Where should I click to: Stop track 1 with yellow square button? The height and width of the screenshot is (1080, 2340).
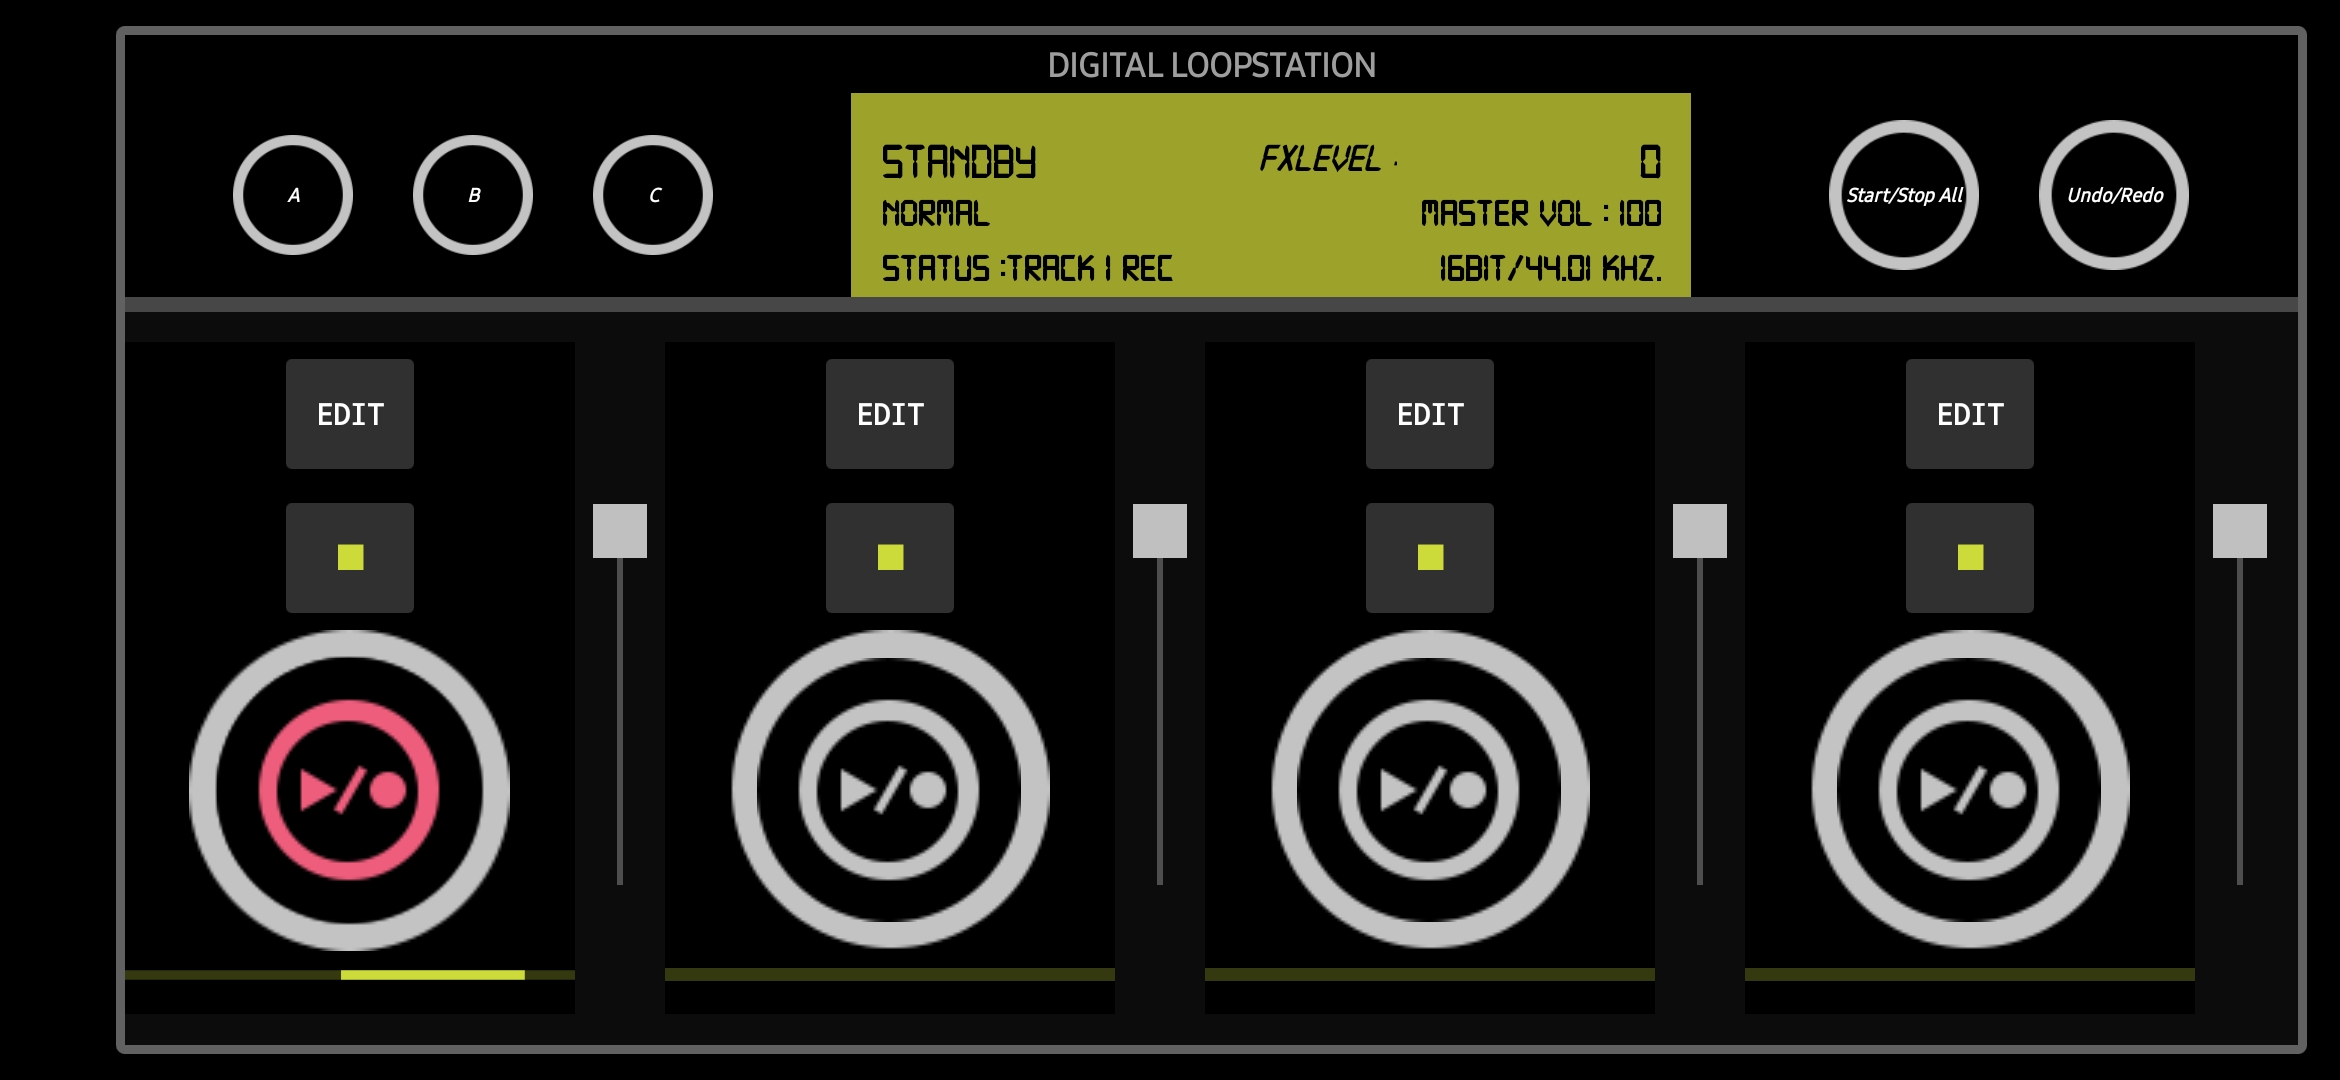pos(350,558)
